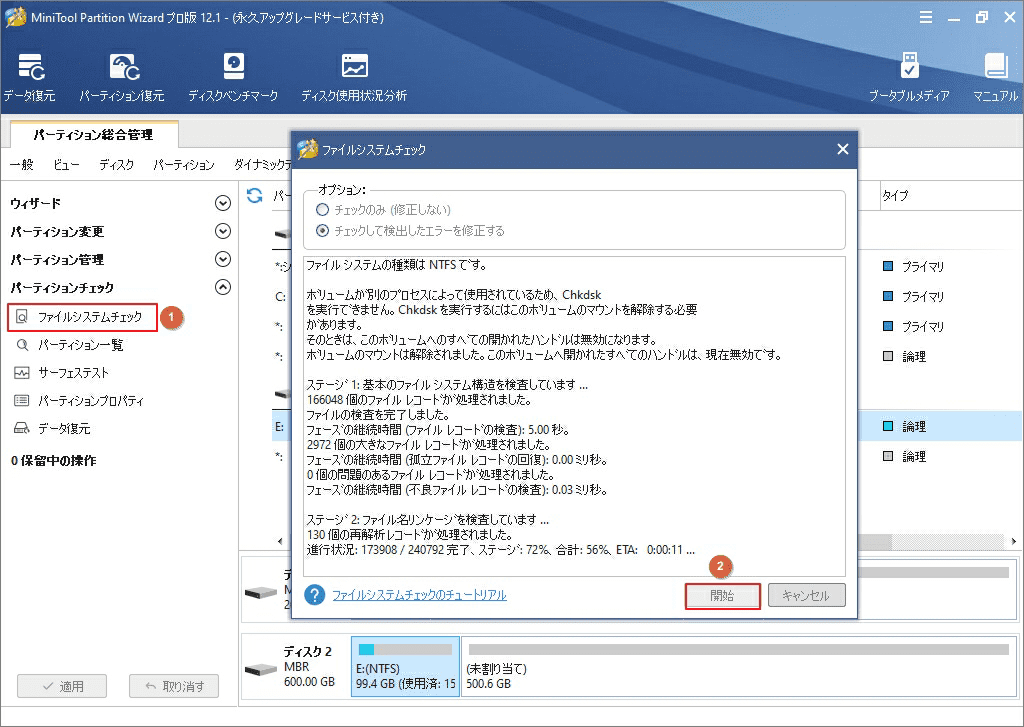
Task: Click the horizontal scrollbar left arrow
Action: (x=281, y=541)
